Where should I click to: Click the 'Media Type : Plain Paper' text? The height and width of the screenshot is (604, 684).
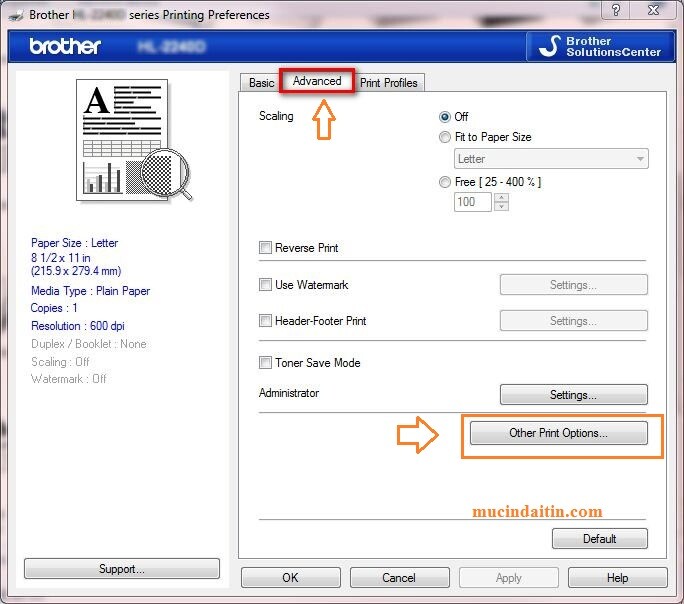pos(90,291)
